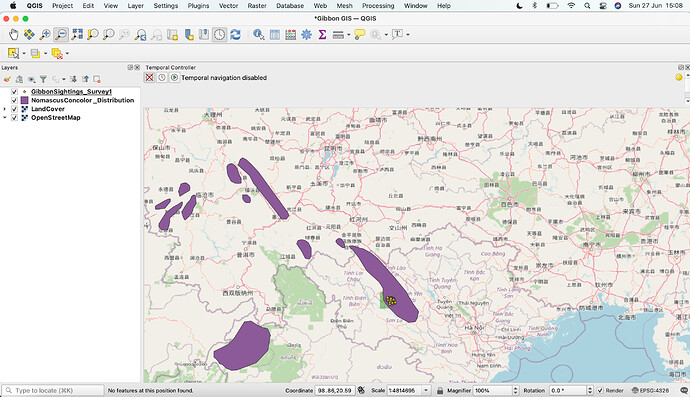Open the Project menu

(62, 6)
